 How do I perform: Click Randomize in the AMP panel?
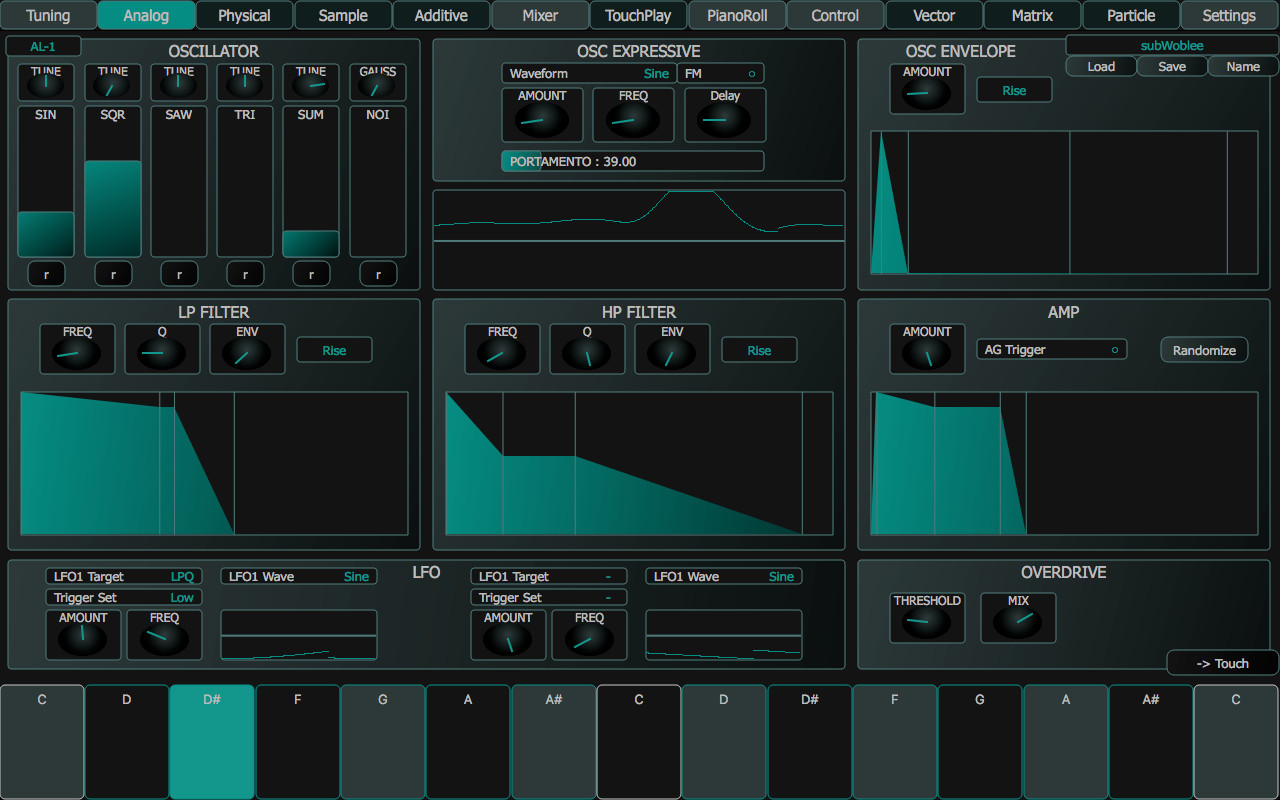pyautogui.click(x=1203, y=349)
